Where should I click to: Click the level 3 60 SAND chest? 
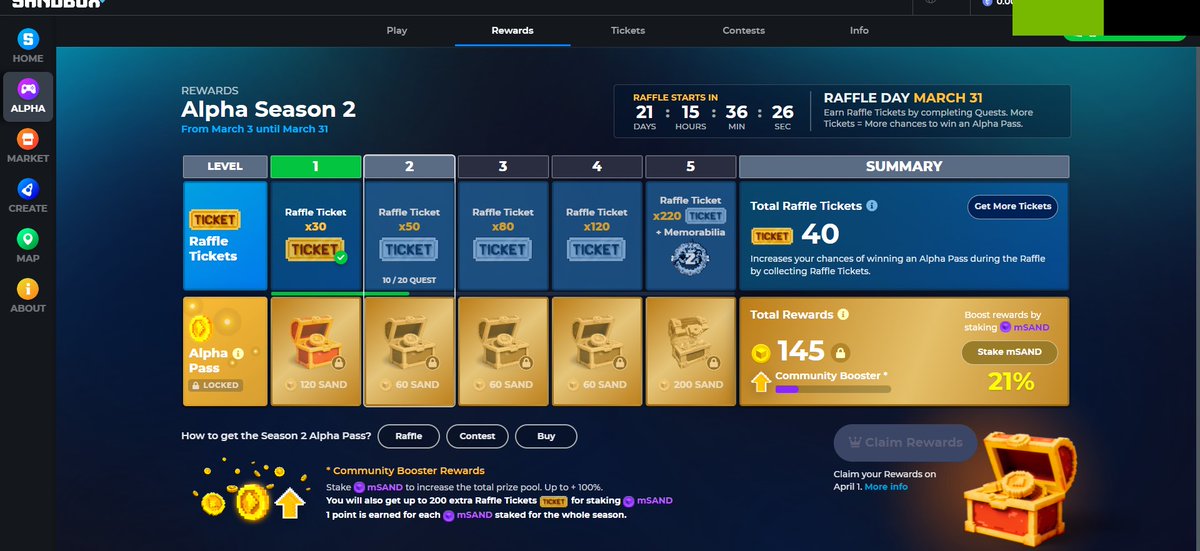pyautogui.click(x=502, y=345)
